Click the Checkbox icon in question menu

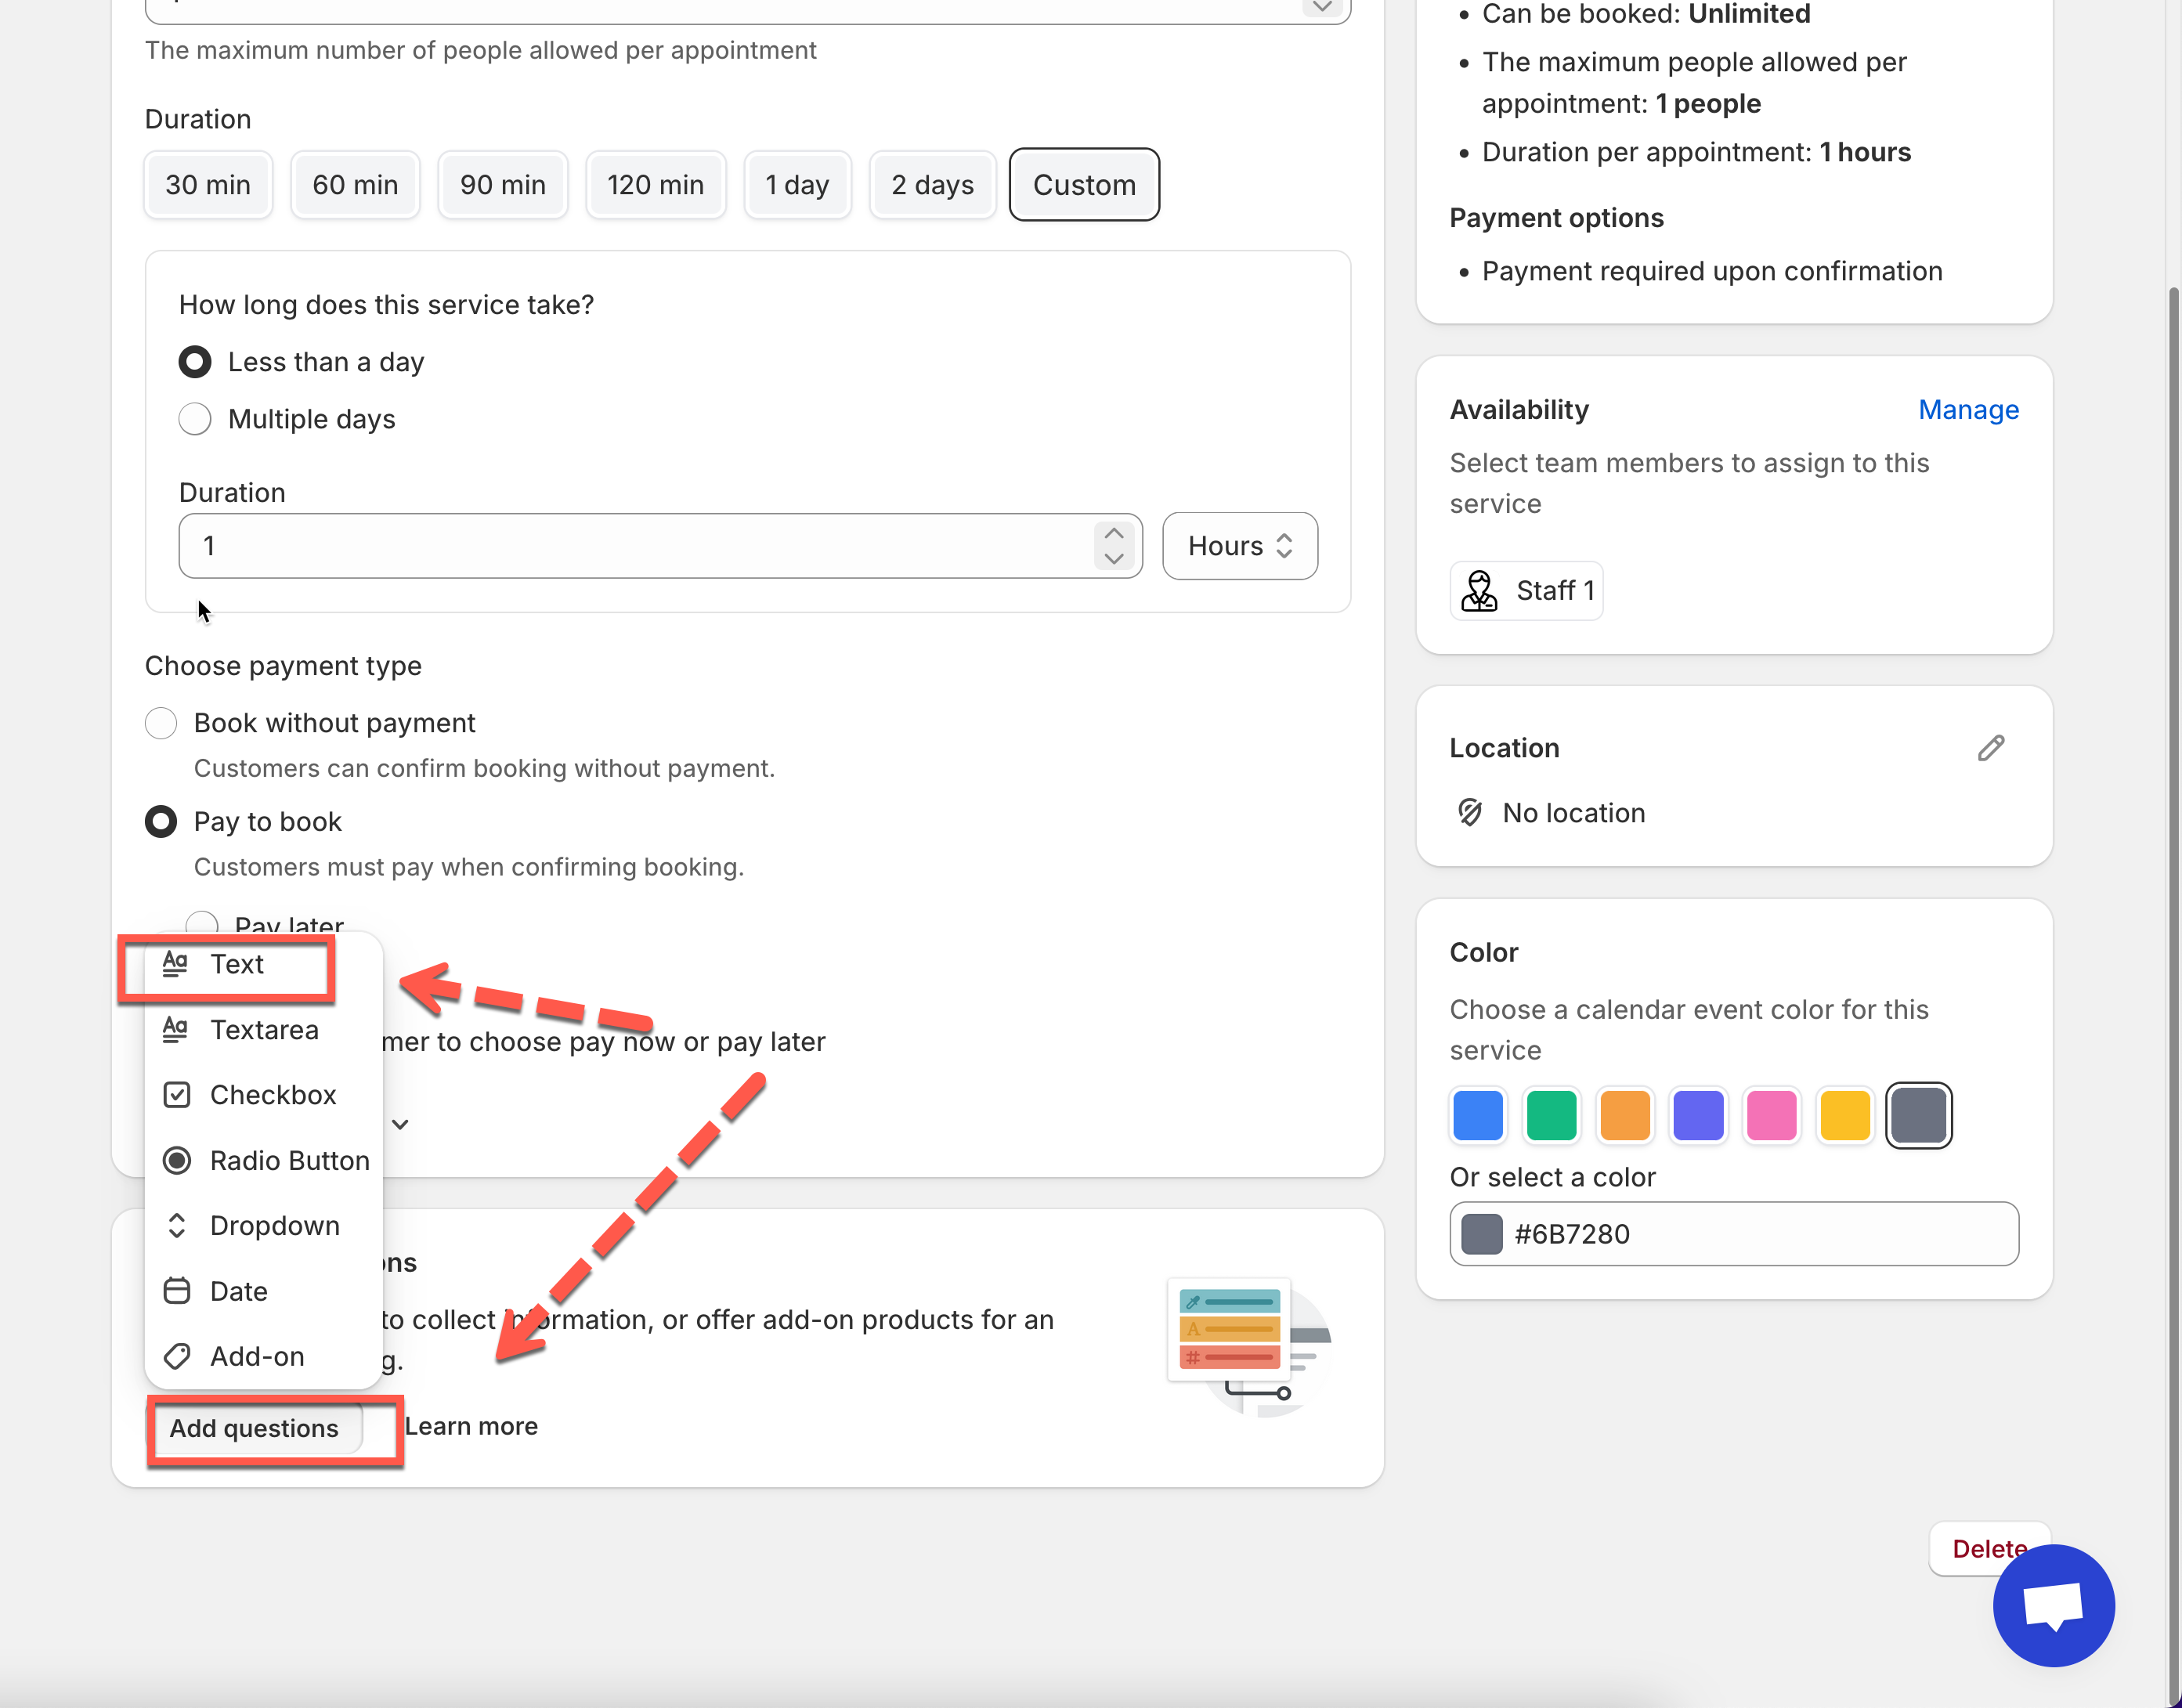[177, 1095]
